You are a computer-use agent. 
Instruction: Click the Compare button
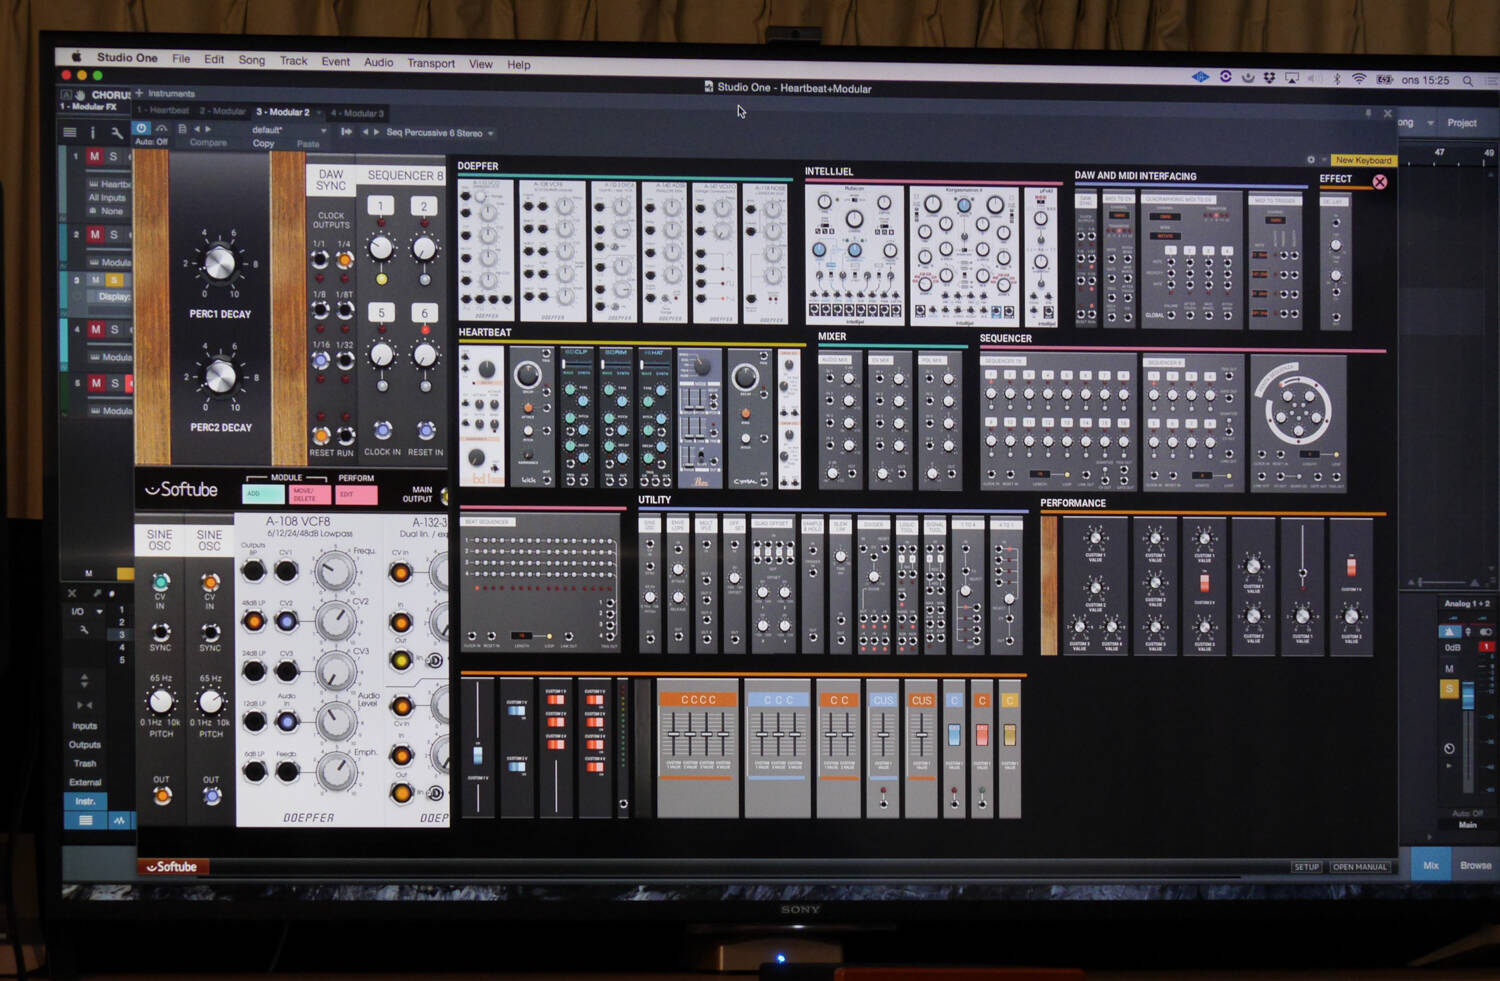[x=208, y=143]
